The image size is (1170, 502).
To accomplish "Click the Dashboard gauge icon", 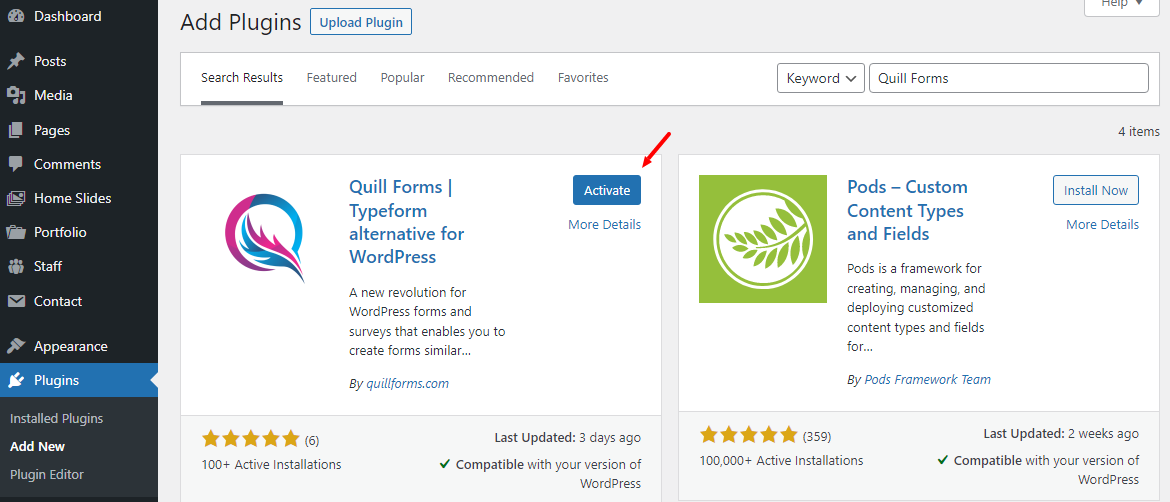I will (16, 16).
